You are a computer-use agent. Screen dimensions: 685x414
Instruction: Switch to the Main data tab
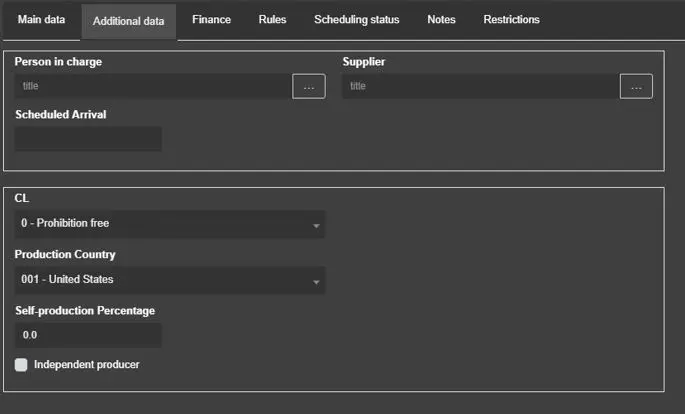40,20
